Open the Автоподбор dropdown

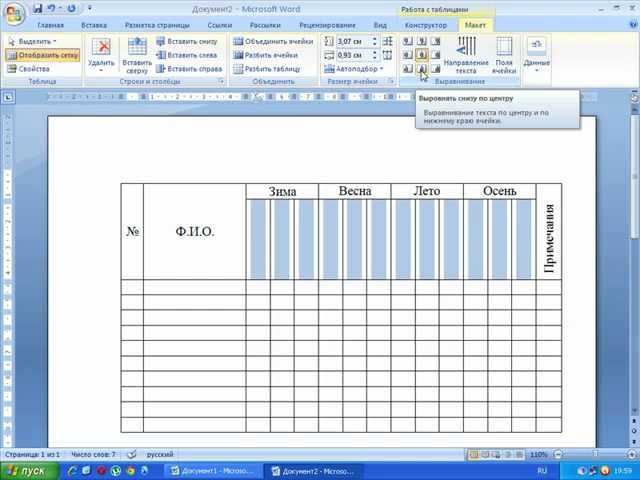[x=354, y=69]
